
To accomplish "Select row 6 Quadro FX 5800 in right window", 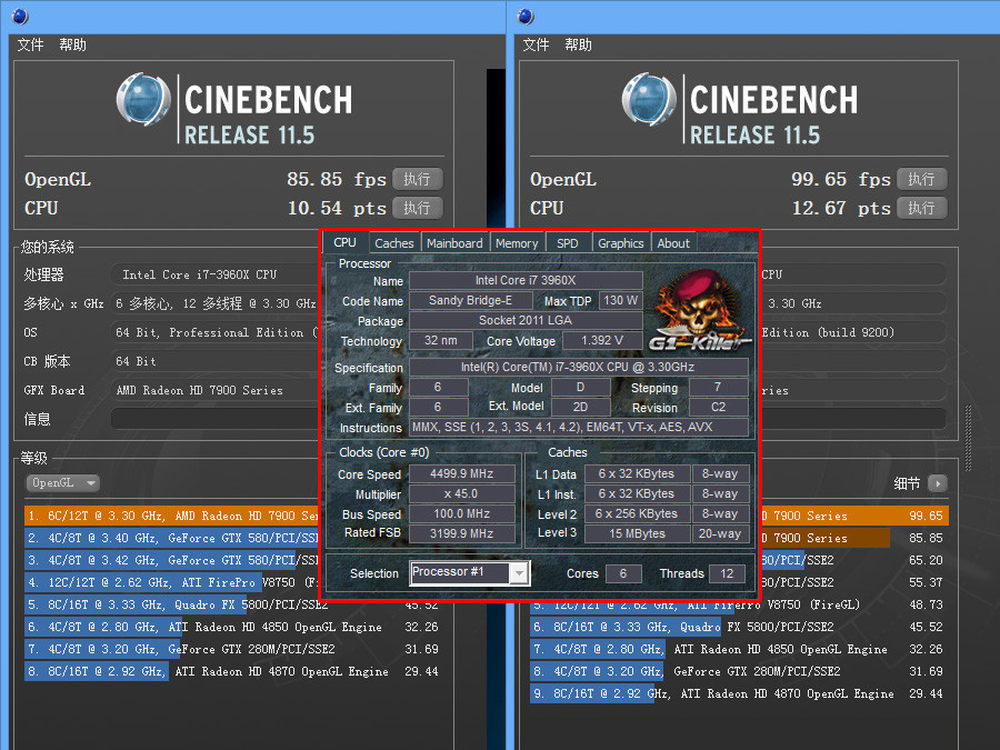I will point(739,627).
